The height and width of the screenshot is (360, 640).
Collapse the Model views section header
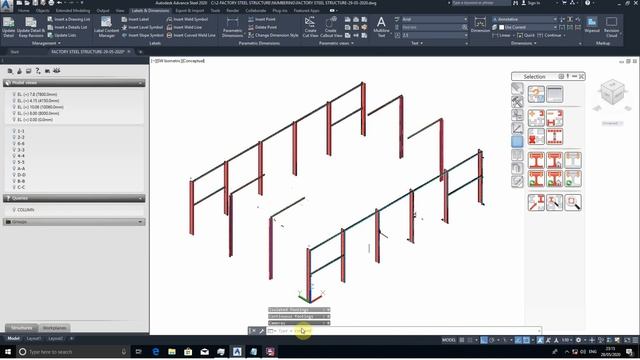point(74,83)
